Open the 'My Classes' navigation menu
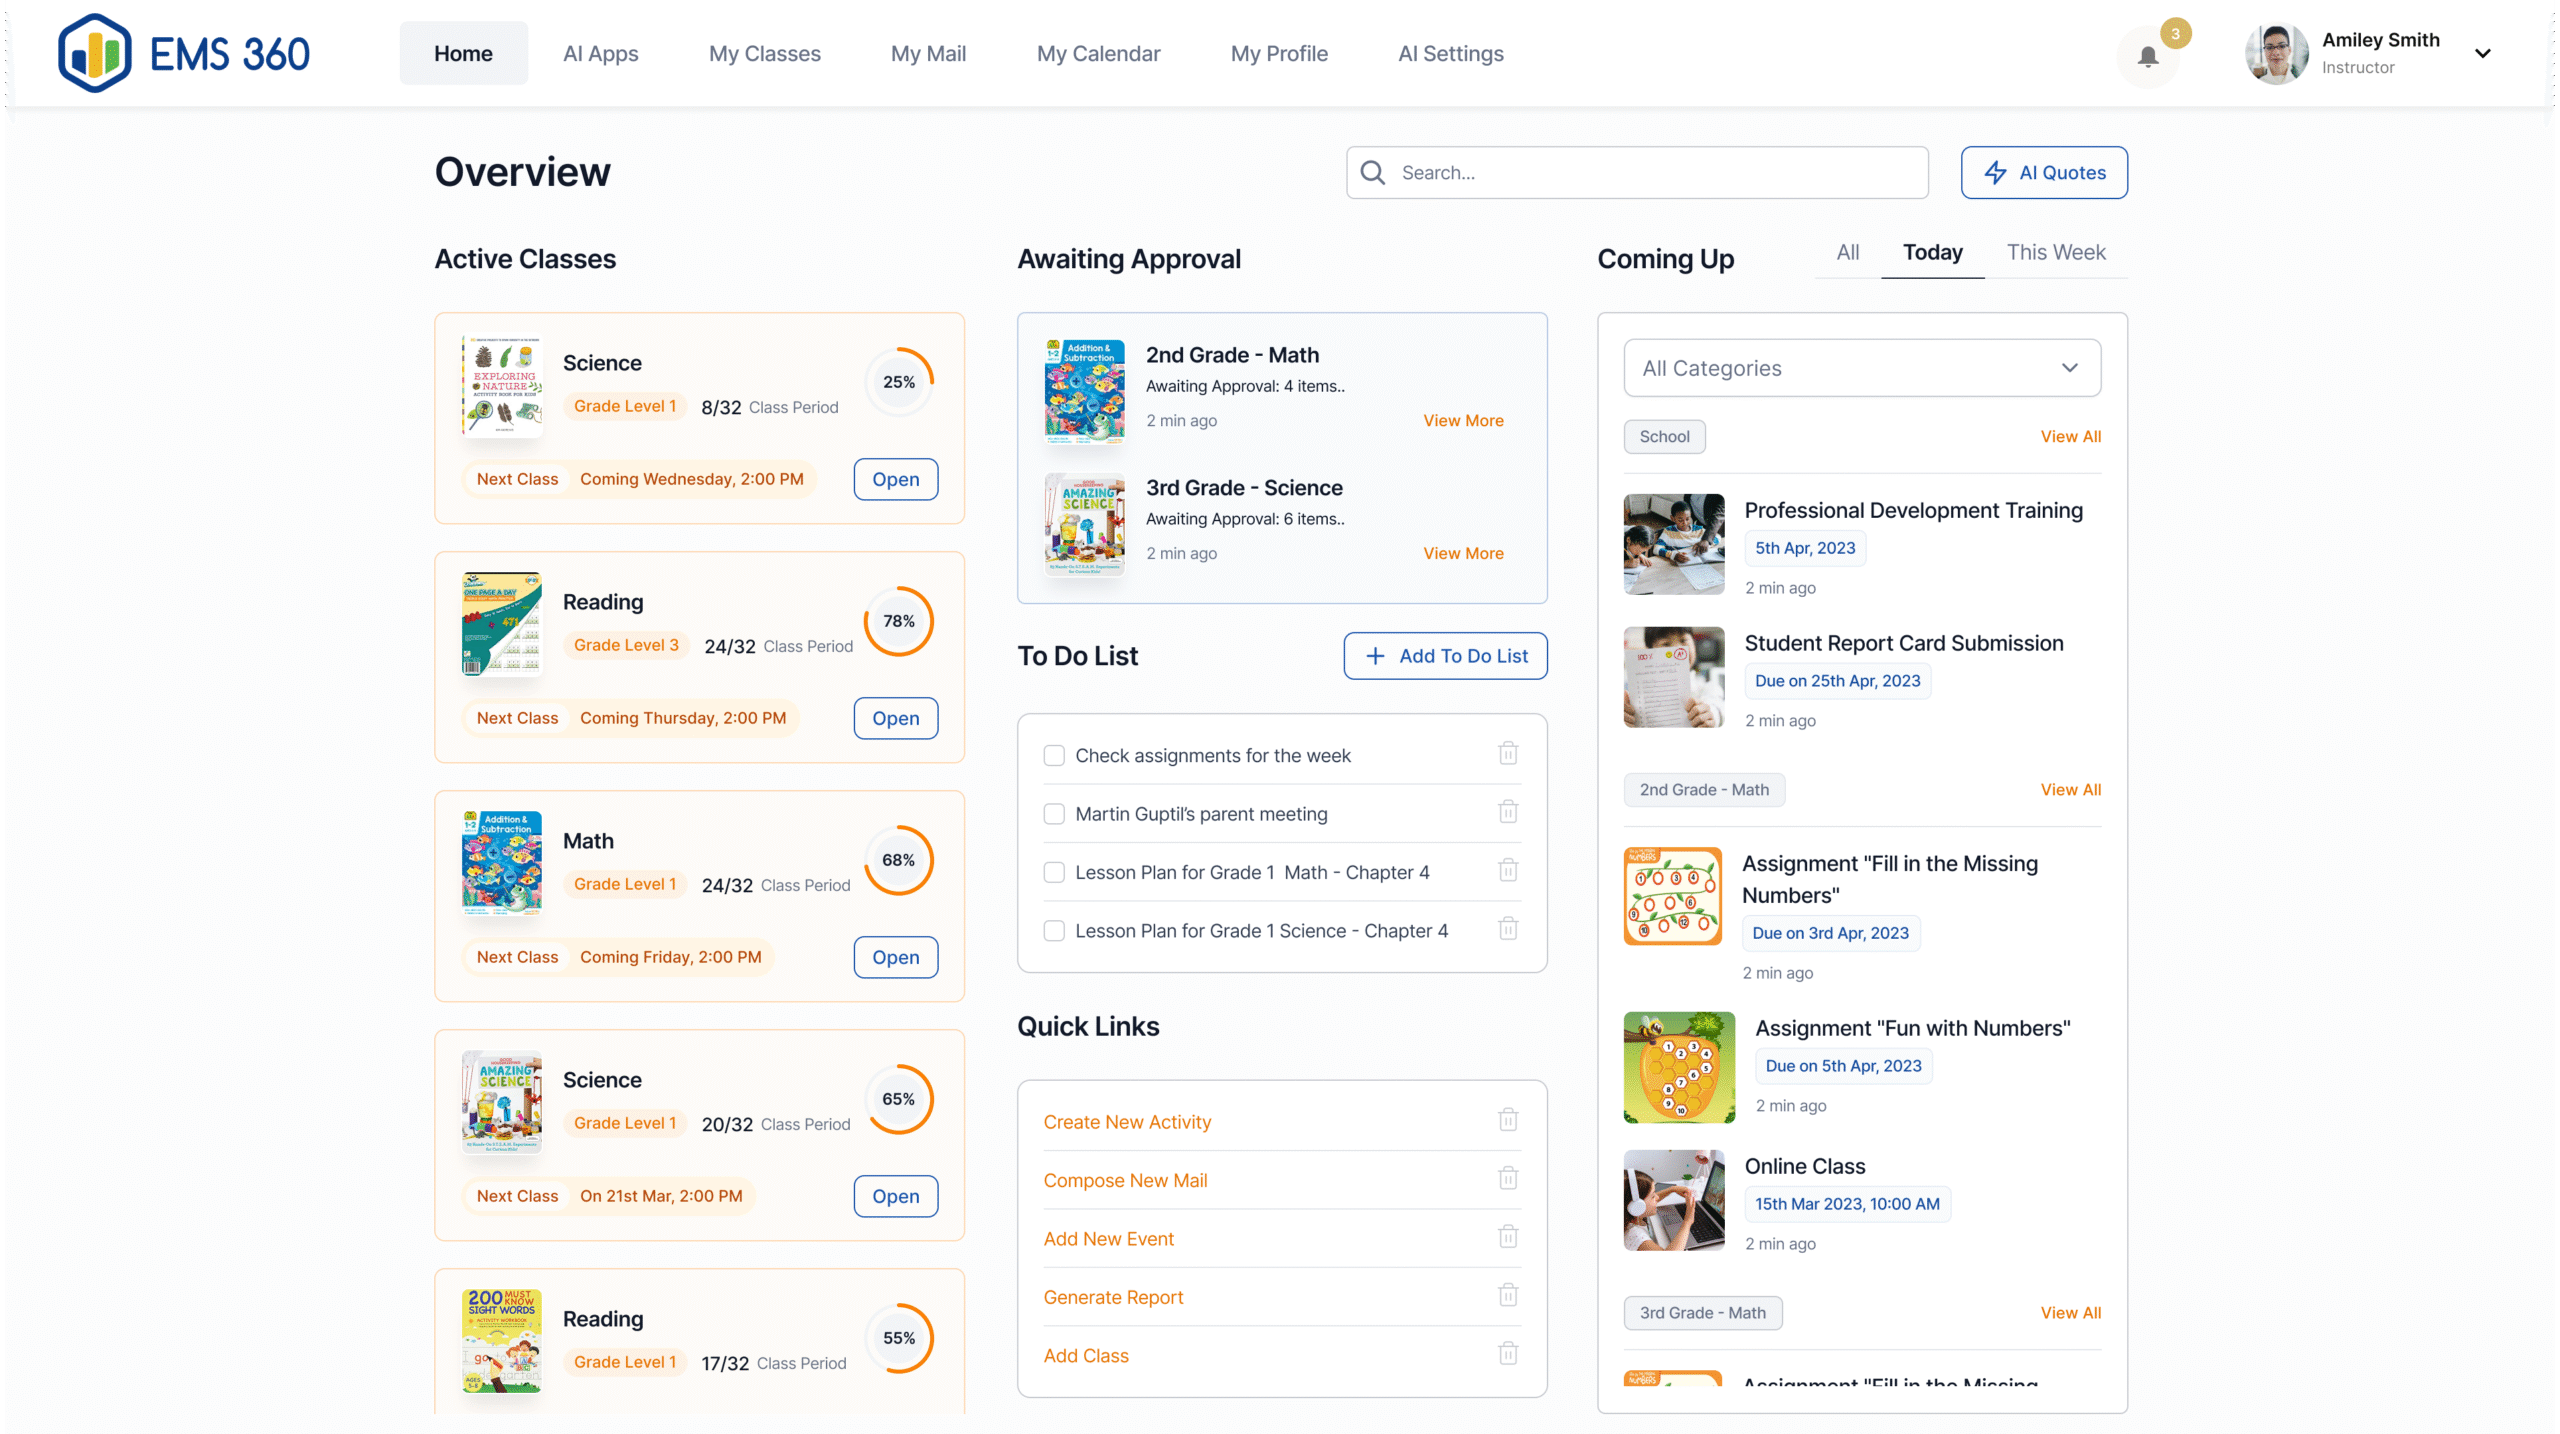This screenshot has width=2560, height=1434. [764, 54]
